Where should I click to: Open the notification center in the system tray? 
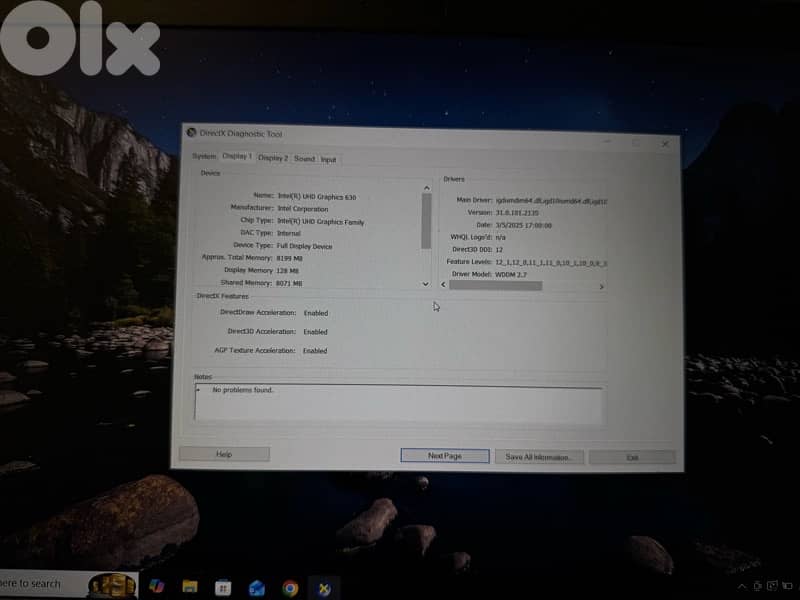[x=789, y=587]
